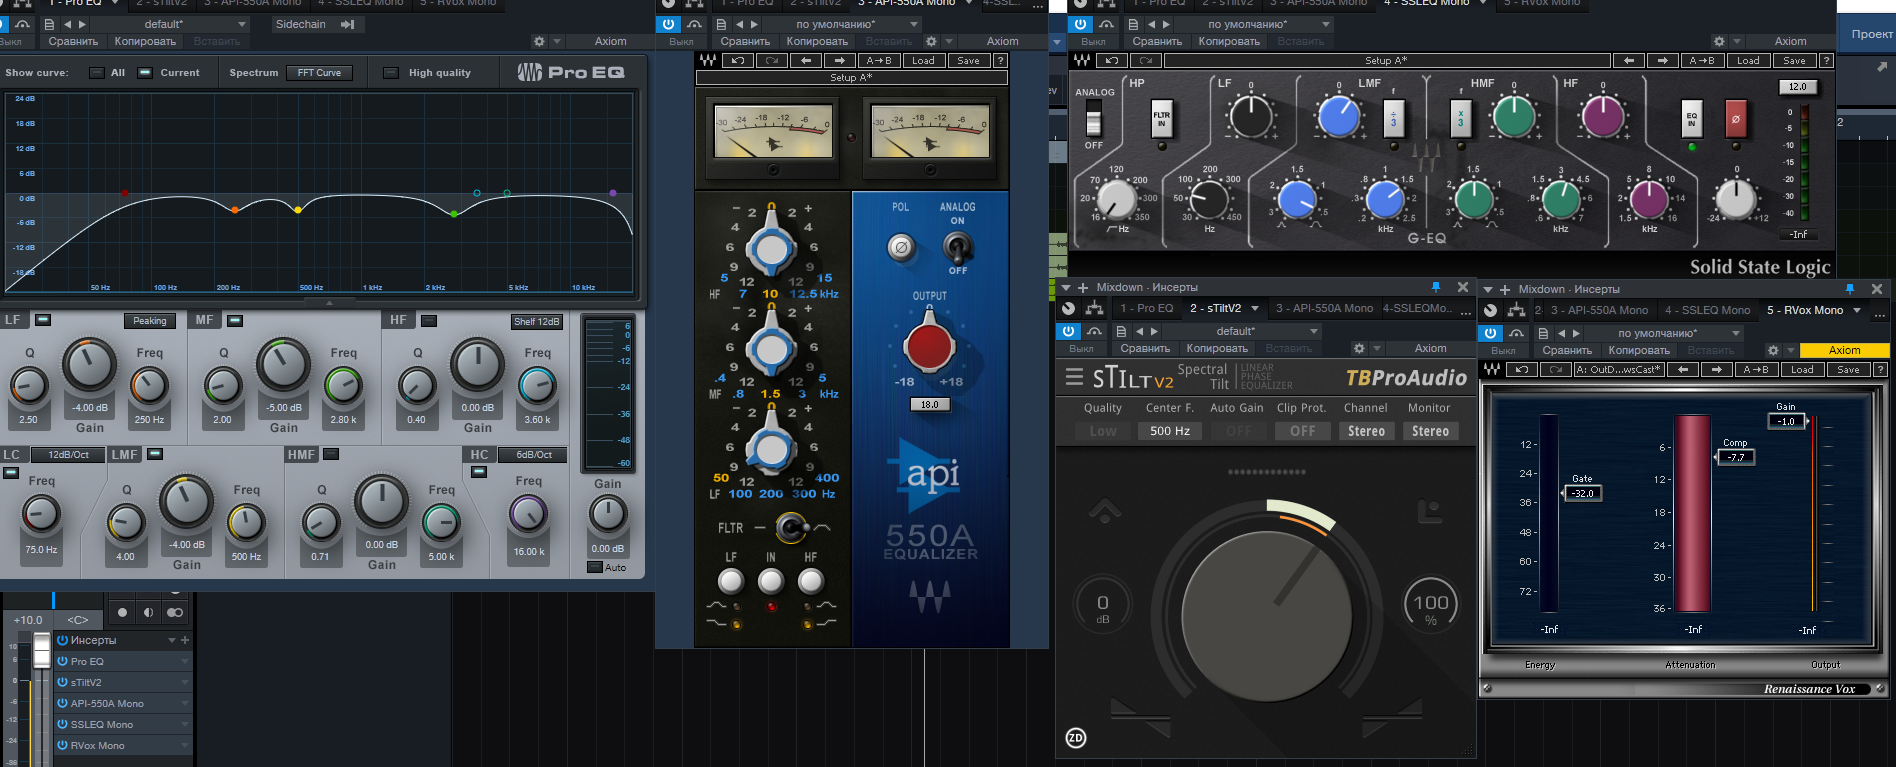
Task: Click the red OUTPUT knob on API 550A
Action: (929, 346)
